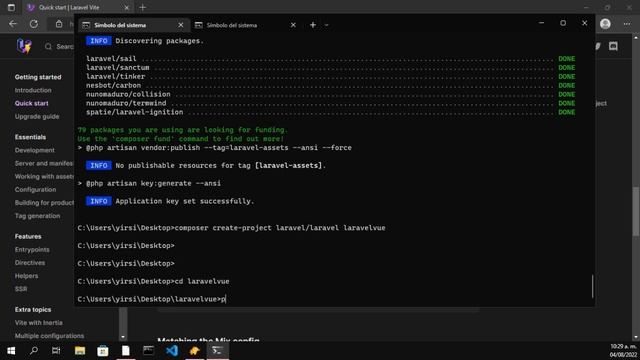This screenshot has height=360, width=640.
Task: Open the white document app on taskbar
Action: coord(126,351)
